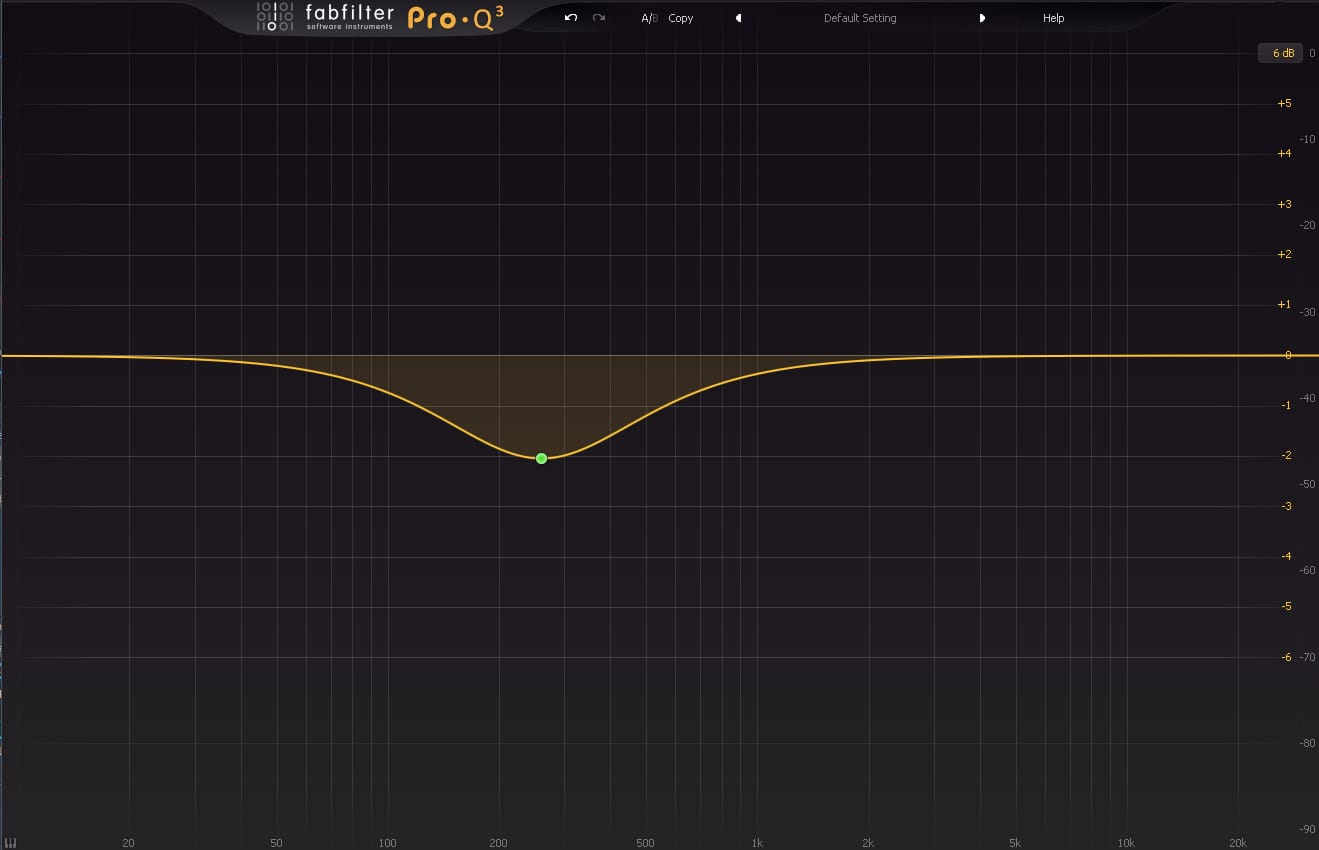Click the redo arrow icon
The height and width of the screenshot is (850, 1319).
click(599, 18)
